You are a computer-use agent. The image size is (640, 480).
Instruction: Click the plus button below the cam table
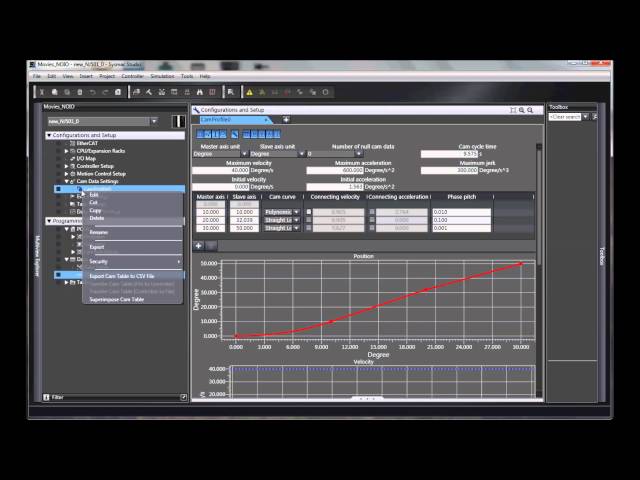(199, 245)
